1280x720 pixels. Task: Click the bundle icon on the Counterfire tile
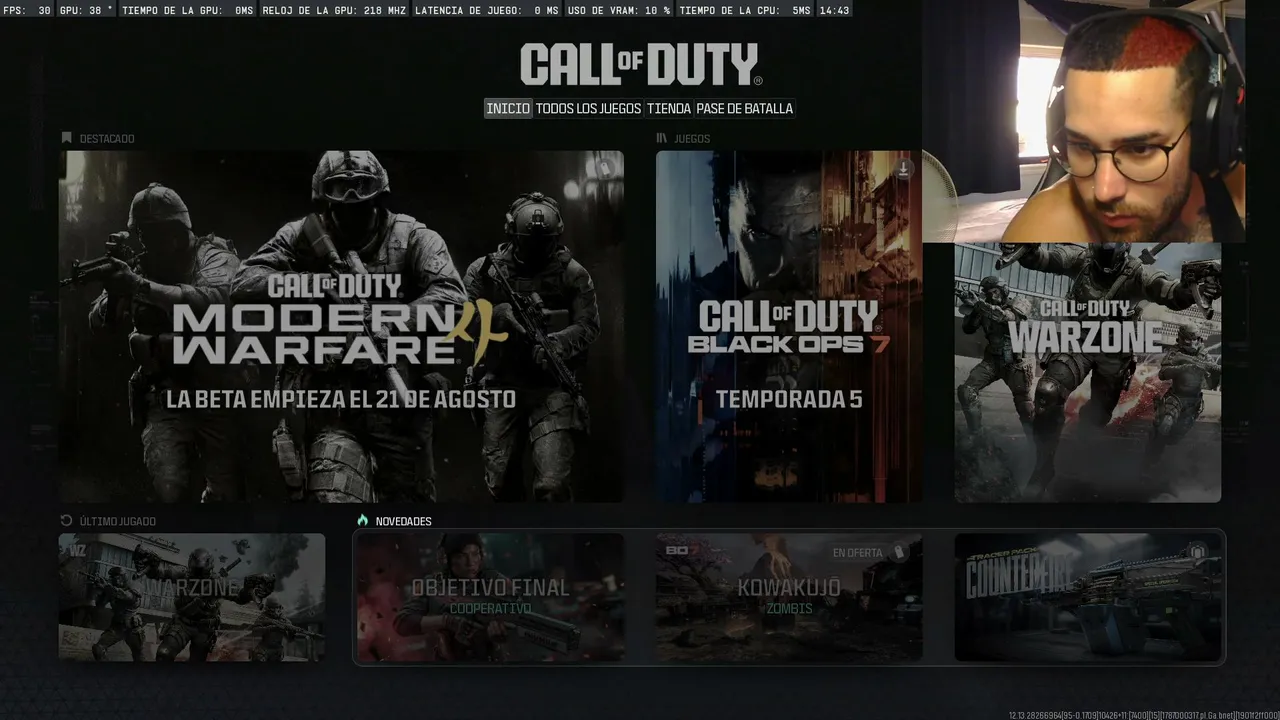pyautogui.click(x=1197, y=552)
